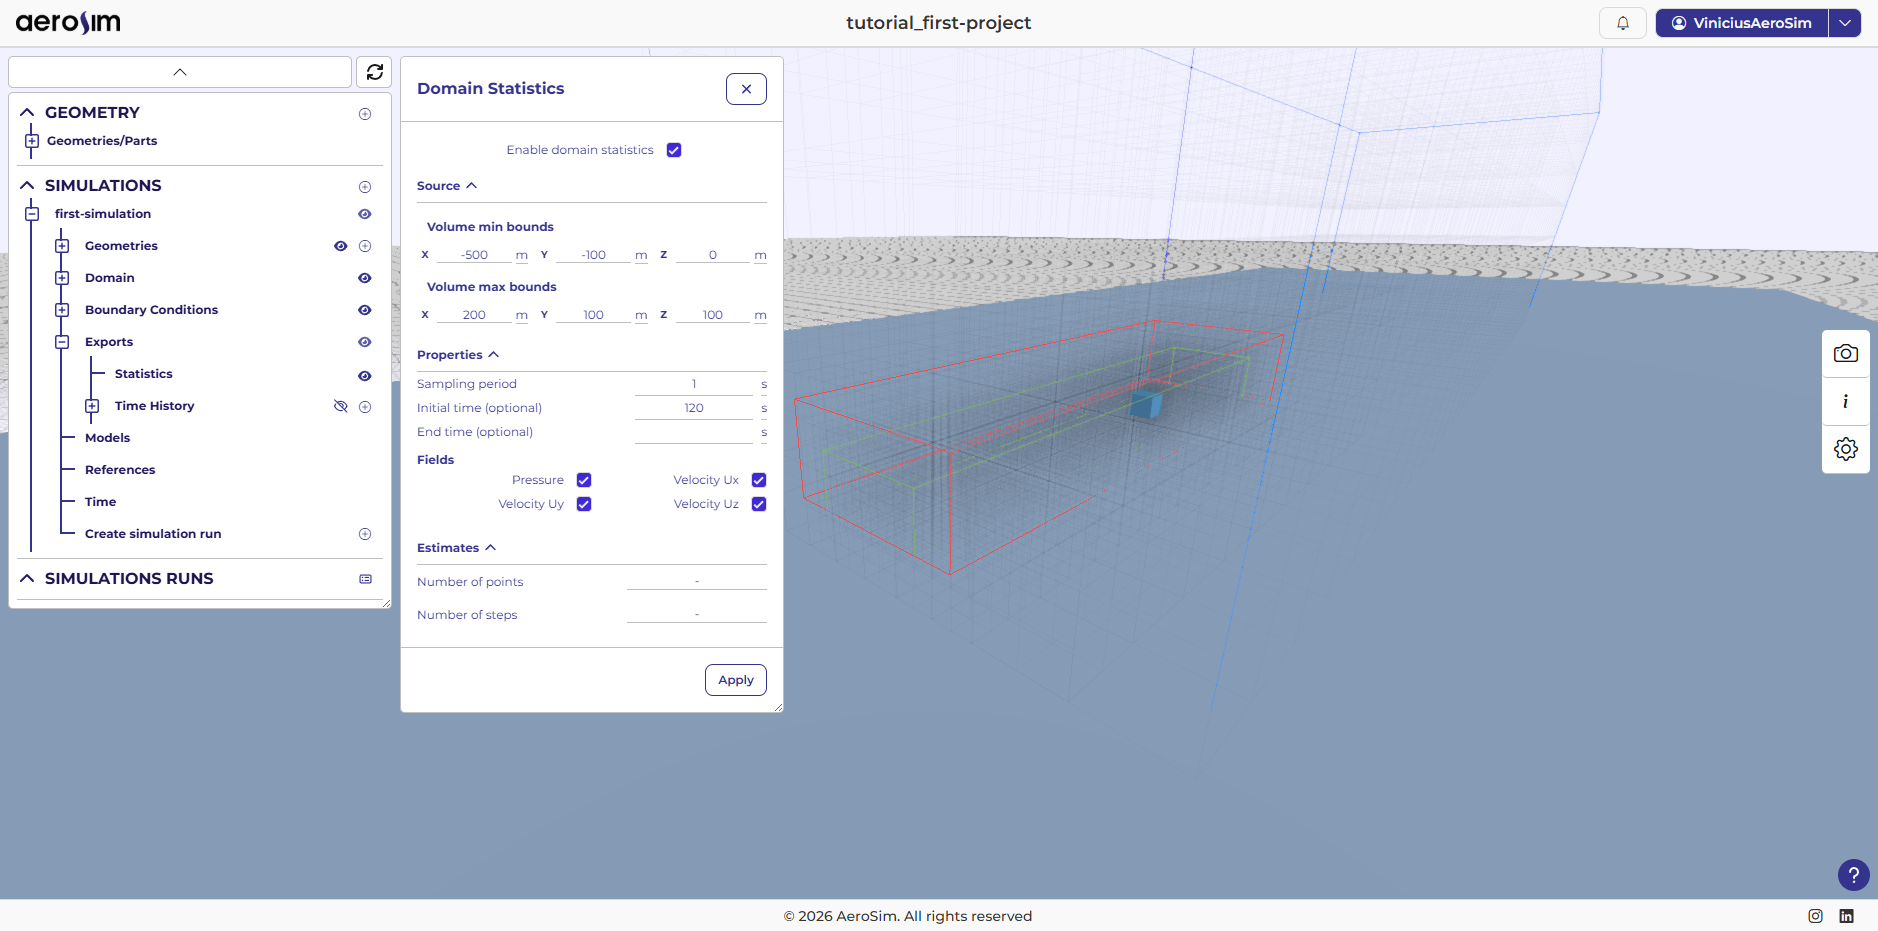Open the viewer info panel
The height and width of the screenshot is (931, 1878).
tap(1845, 401)
